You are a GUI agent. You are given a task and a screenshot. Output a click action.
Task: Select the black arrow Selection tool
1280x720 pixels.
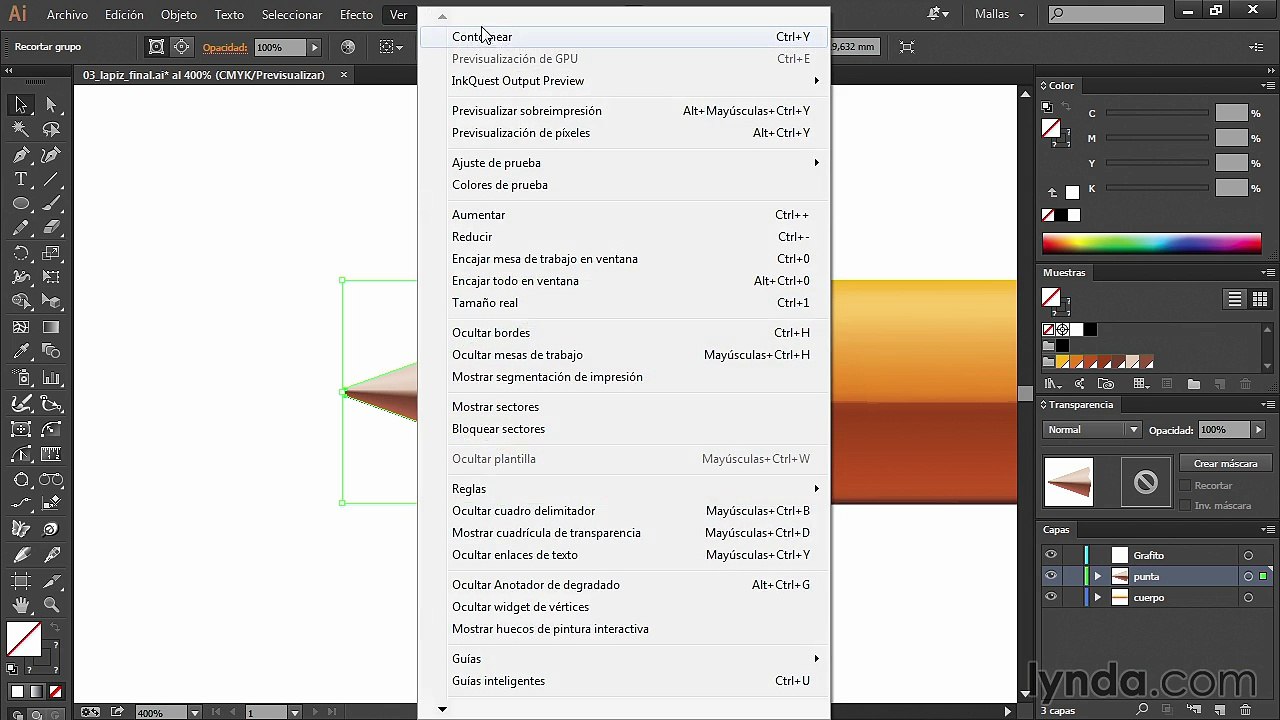pos(21,105)
